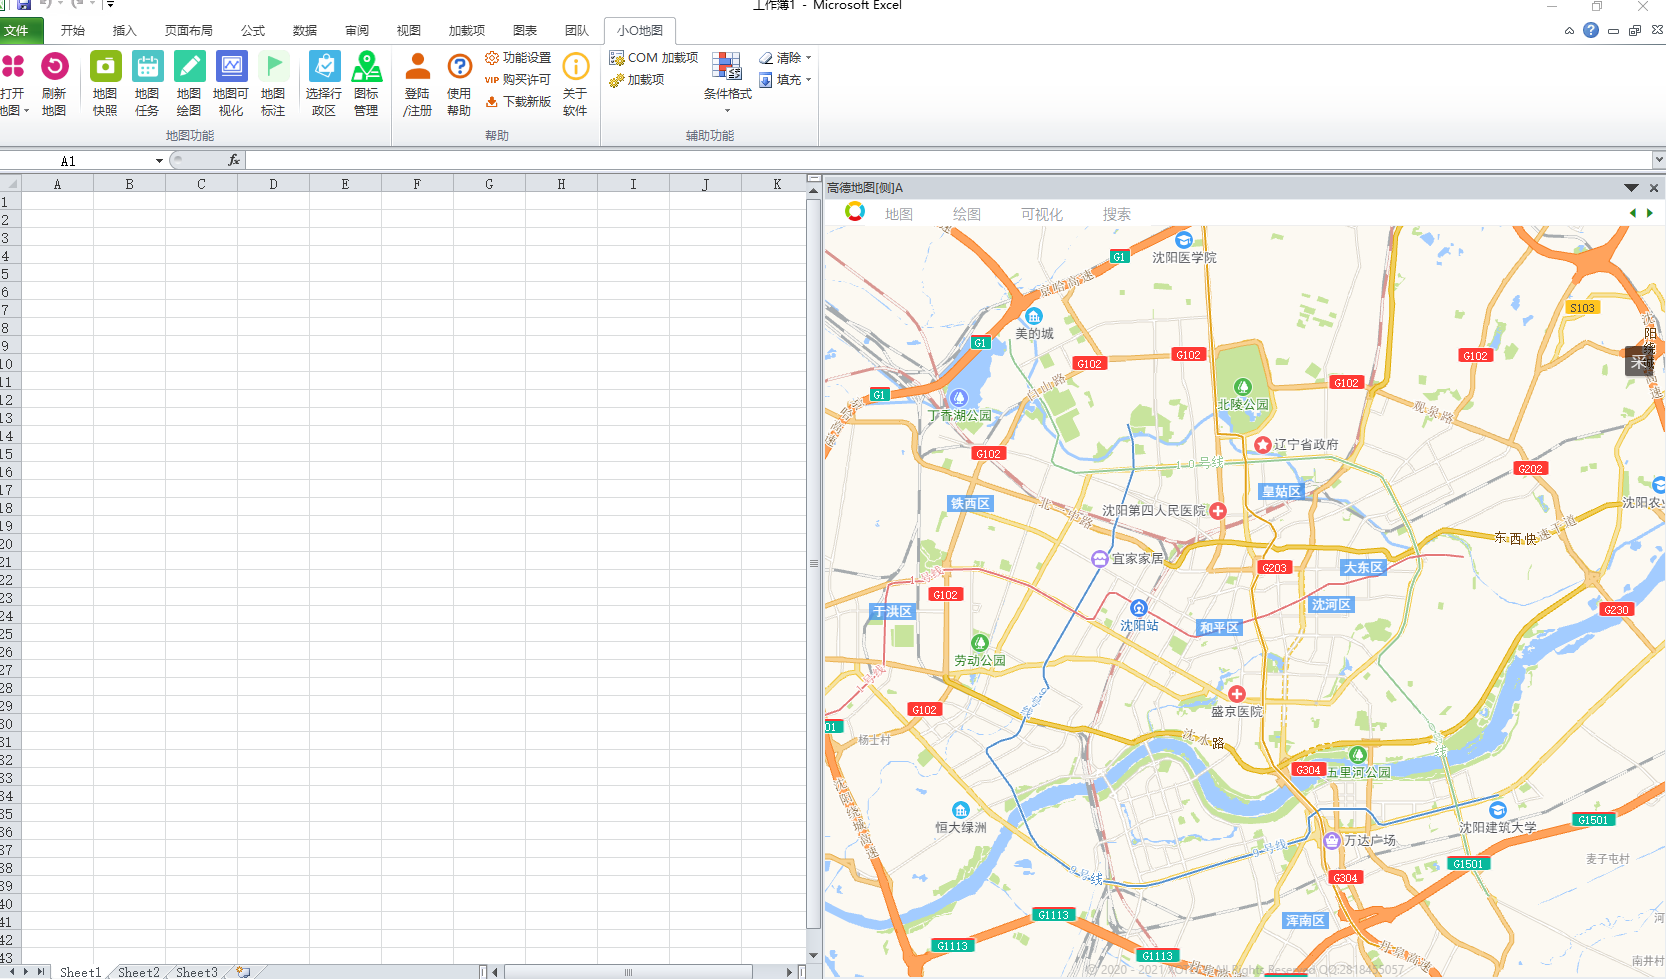
Task: Click the Excel Help question mark icon
Action: [1591, 31]
